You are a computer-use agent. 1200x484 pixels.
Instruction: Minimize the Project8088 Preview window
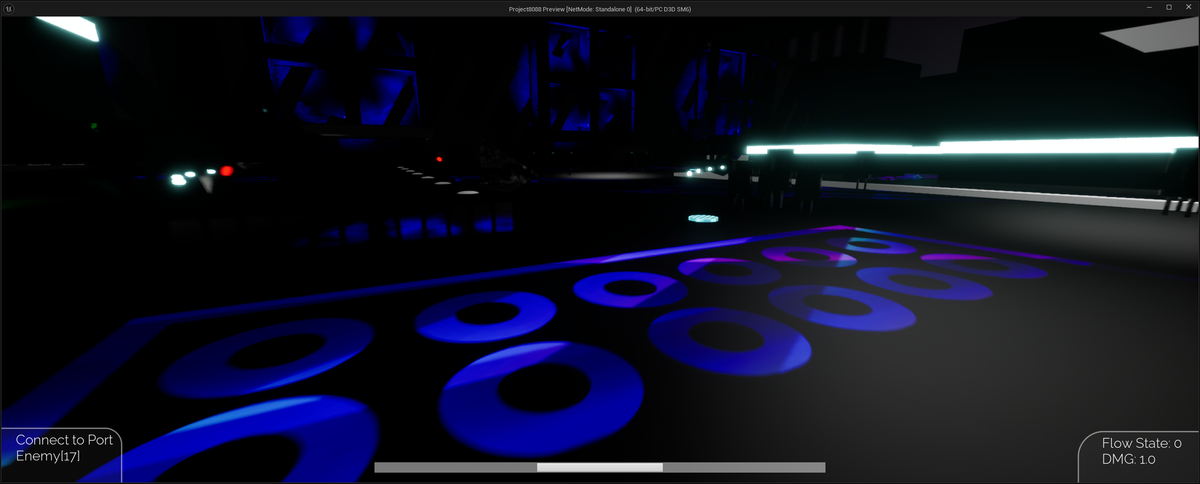click(x=1149, y=8)
